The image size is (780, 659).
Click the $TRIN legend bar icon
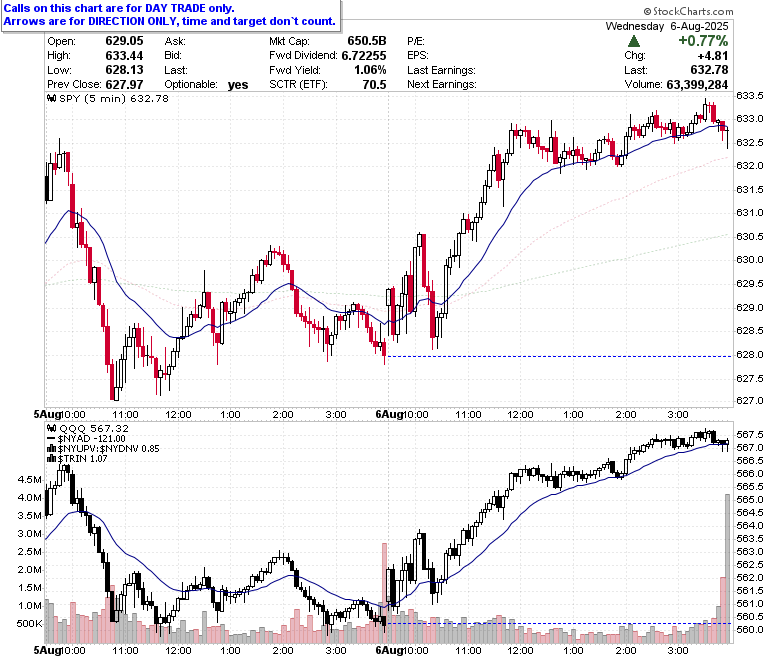(51, 459)
